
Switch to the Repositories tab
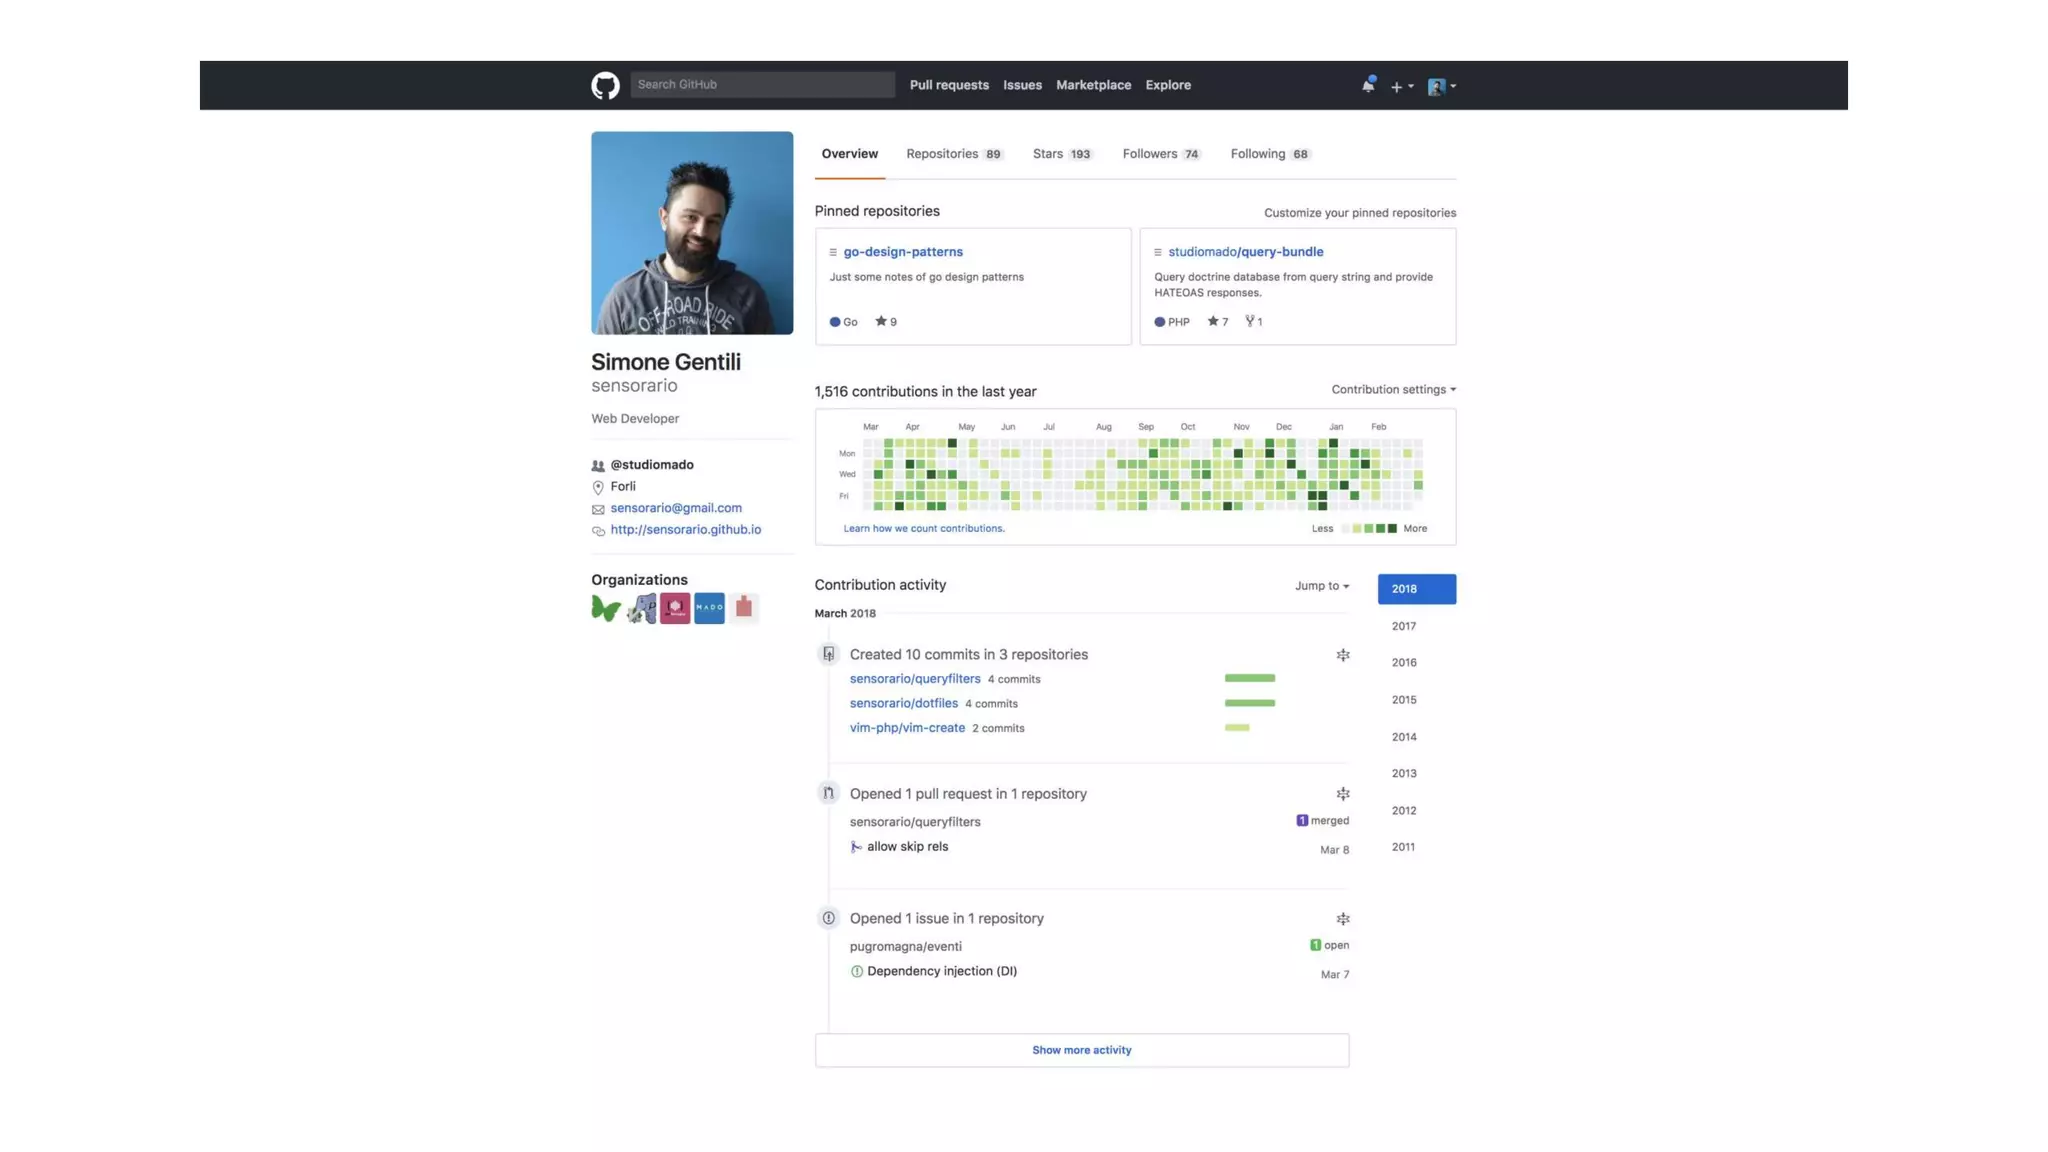click(x=953, y=154)
